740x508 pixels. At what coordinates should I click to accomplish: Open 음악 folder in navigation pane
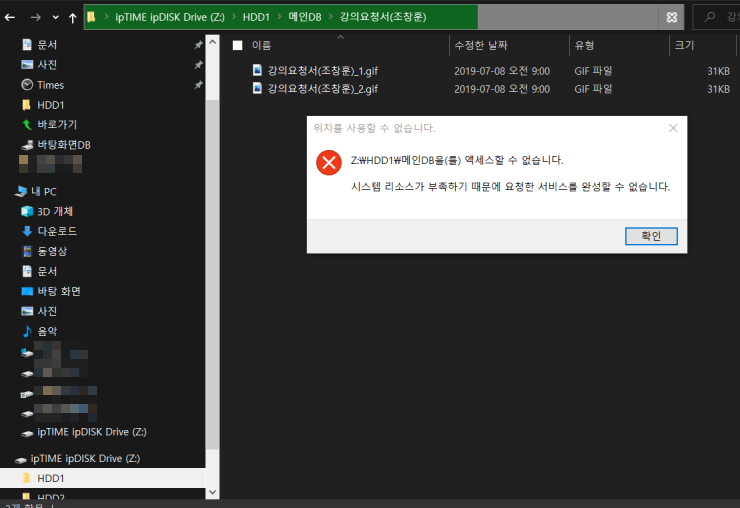point(47,331)
